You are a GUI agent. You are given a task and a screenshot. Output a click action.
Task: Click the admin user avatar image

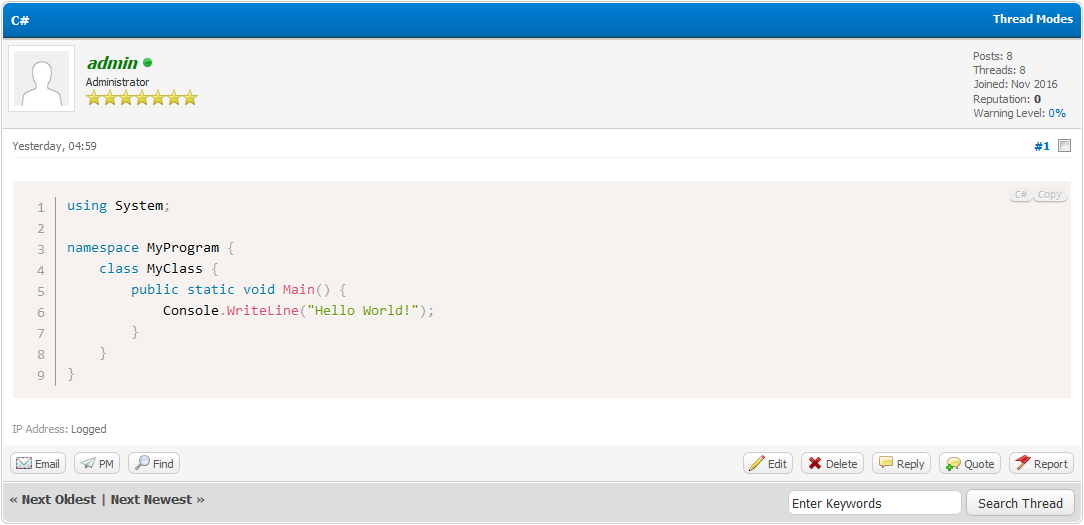tap(41, 79)
